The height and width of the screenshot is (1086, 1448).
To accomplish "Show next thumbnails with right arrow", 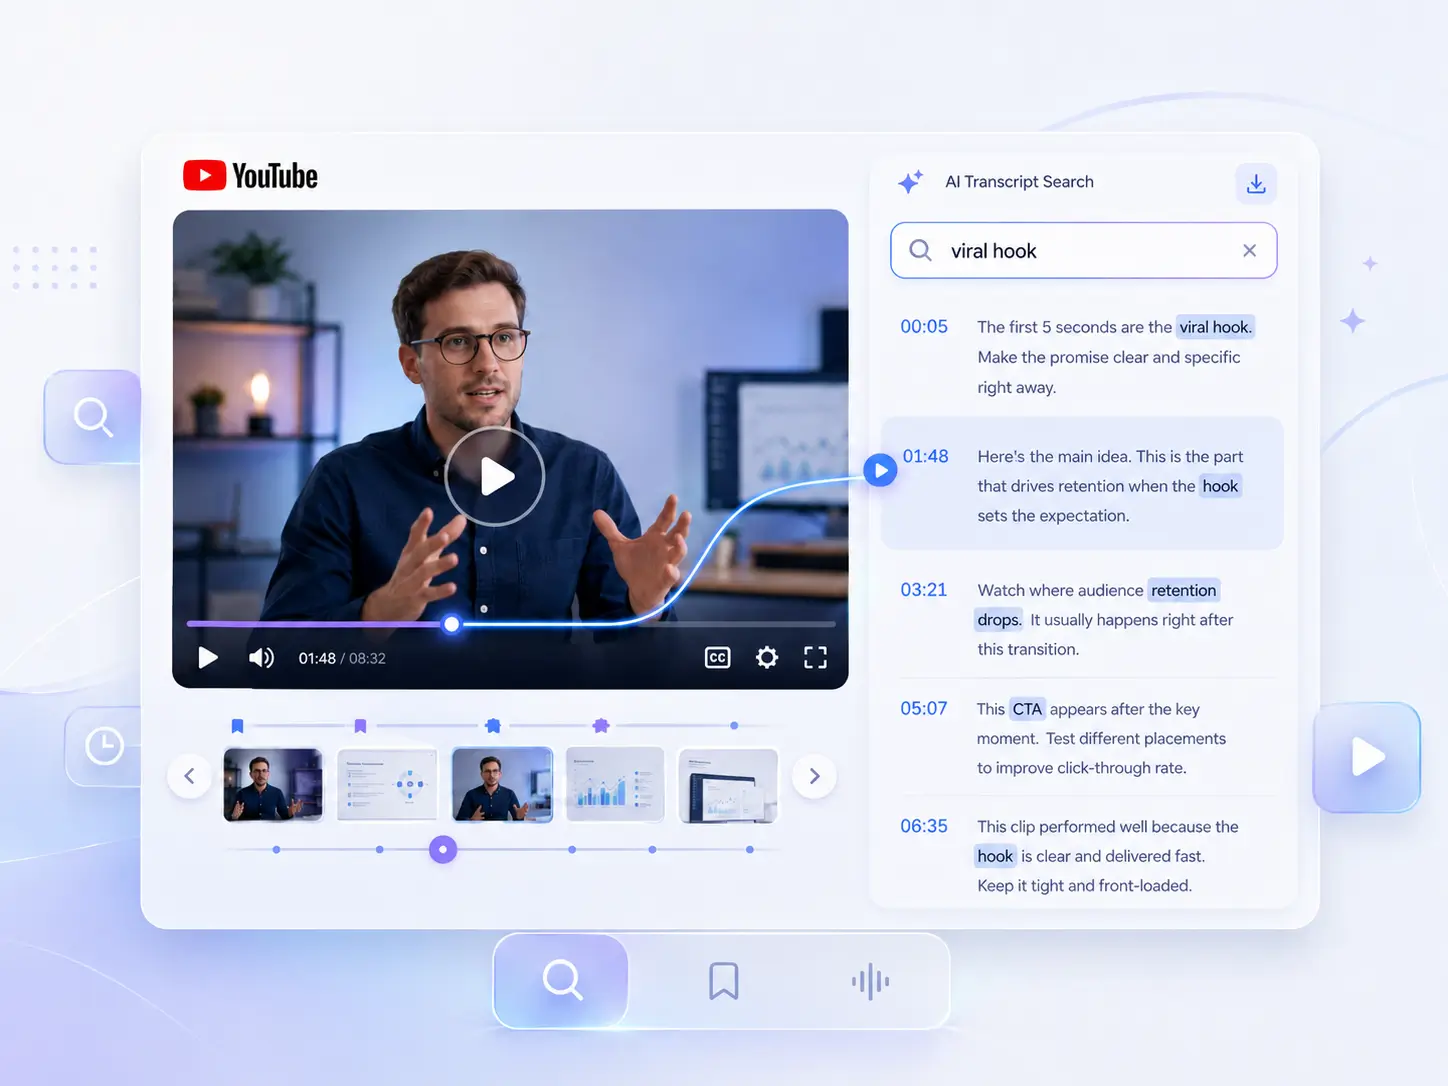I will [814, 776].
